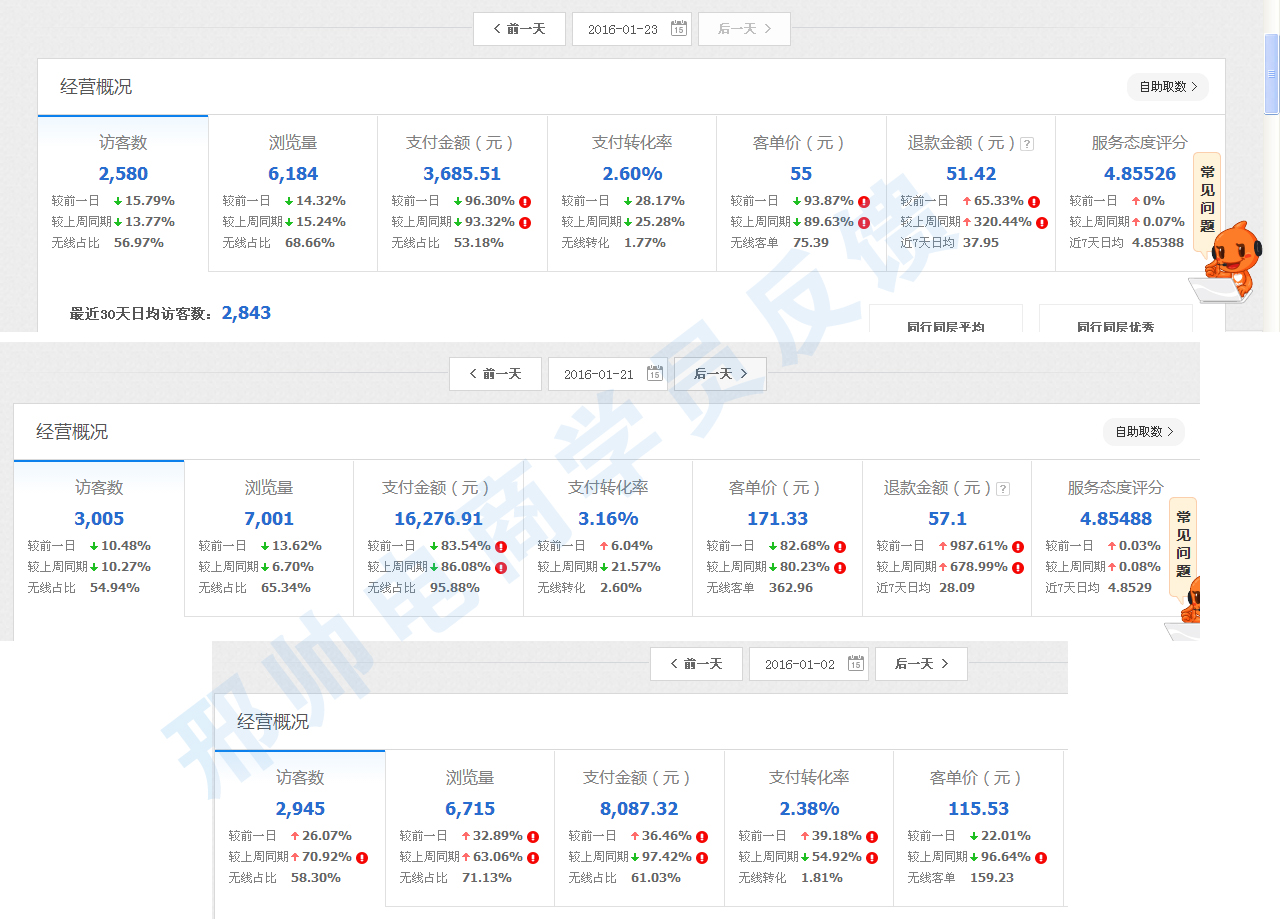
Task: Click the 2016-01-23 date input field
Action: click(x=623, y=29)
